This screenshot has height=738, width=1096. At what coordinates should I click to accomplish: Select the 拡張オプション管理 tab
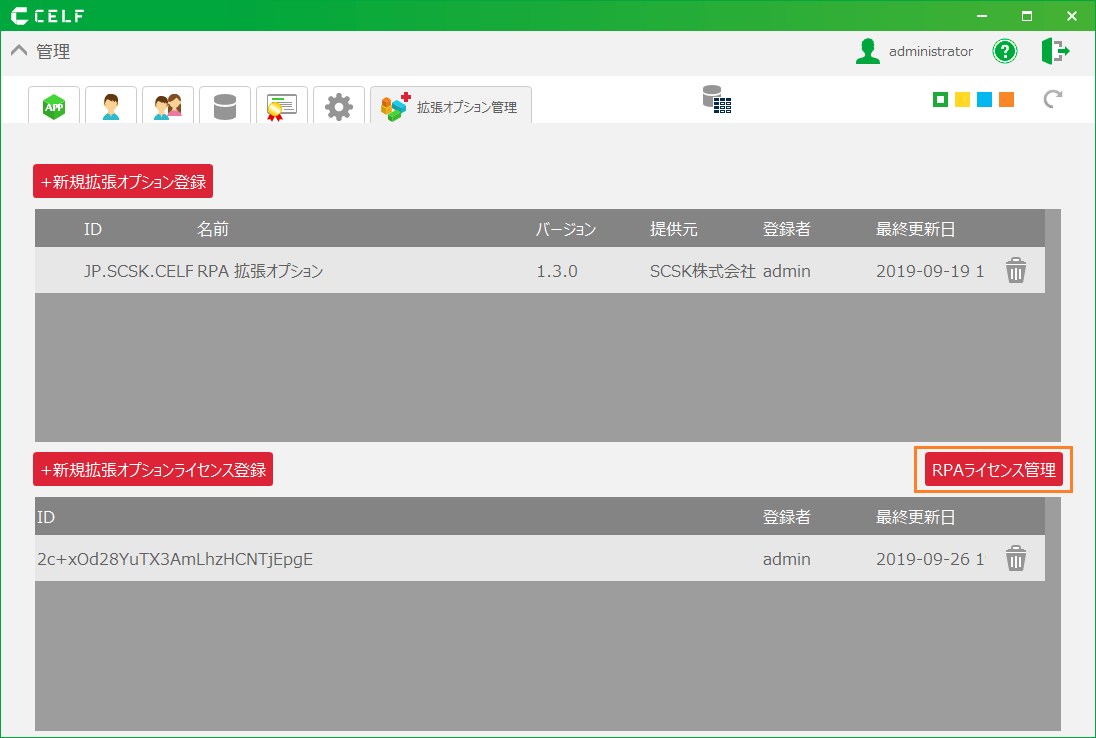click(x=451, y=106)
